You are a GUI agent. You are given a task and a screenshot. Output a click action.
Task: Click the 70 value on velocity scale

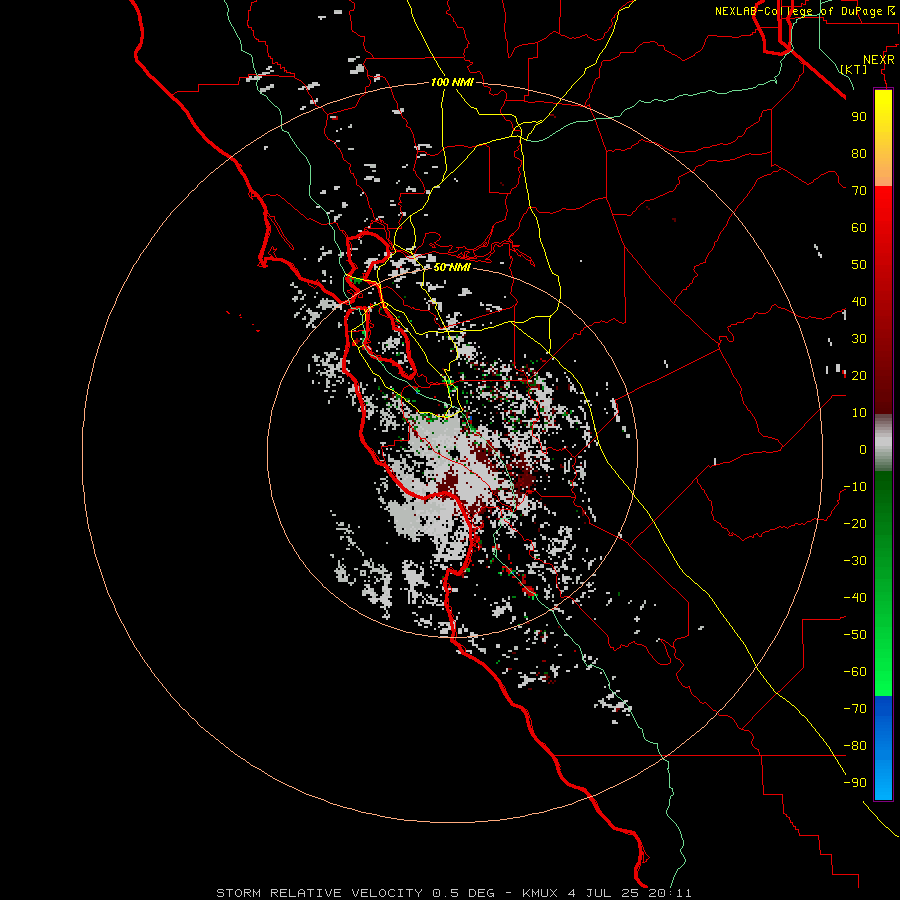click(x=859, y=191)
